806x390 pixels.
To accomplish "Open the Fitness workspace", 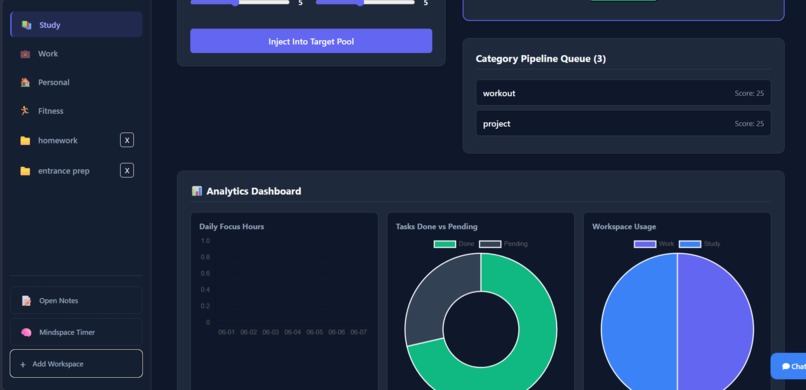I will pyautogui.click(x=76, y=111).
